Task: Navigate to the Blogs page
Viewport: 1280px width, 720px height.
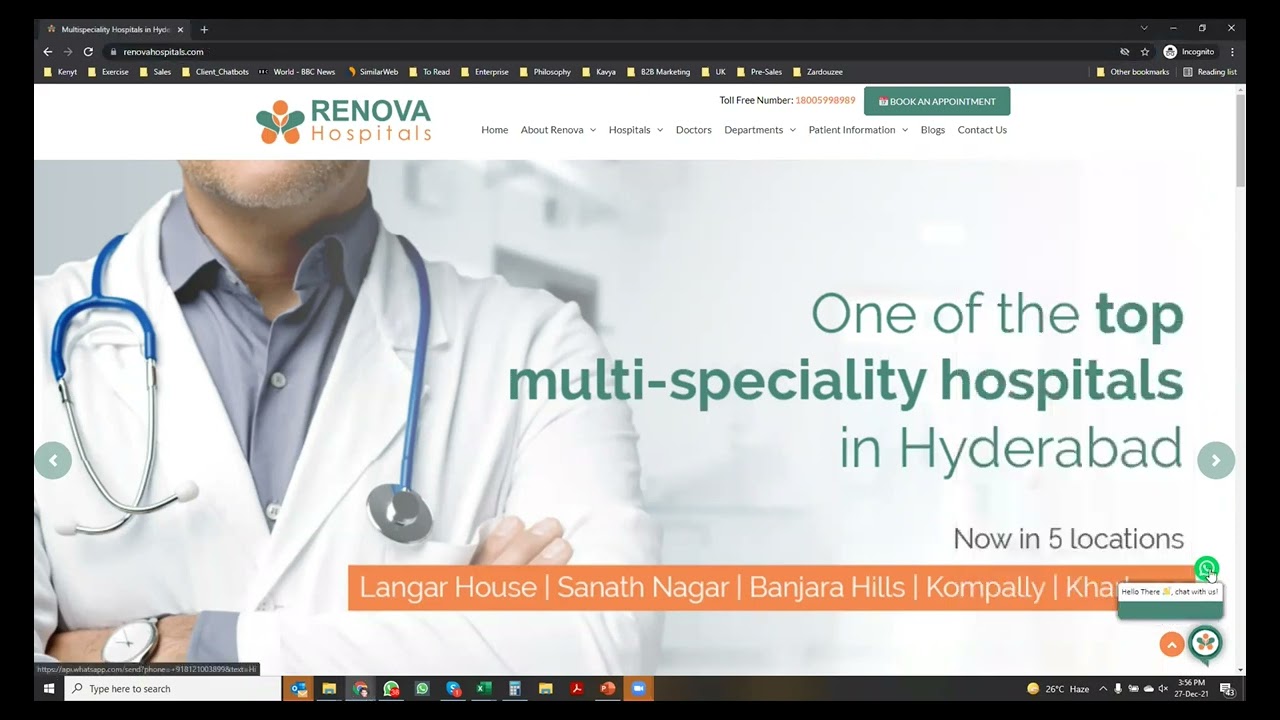Action: tap(932, 130)
